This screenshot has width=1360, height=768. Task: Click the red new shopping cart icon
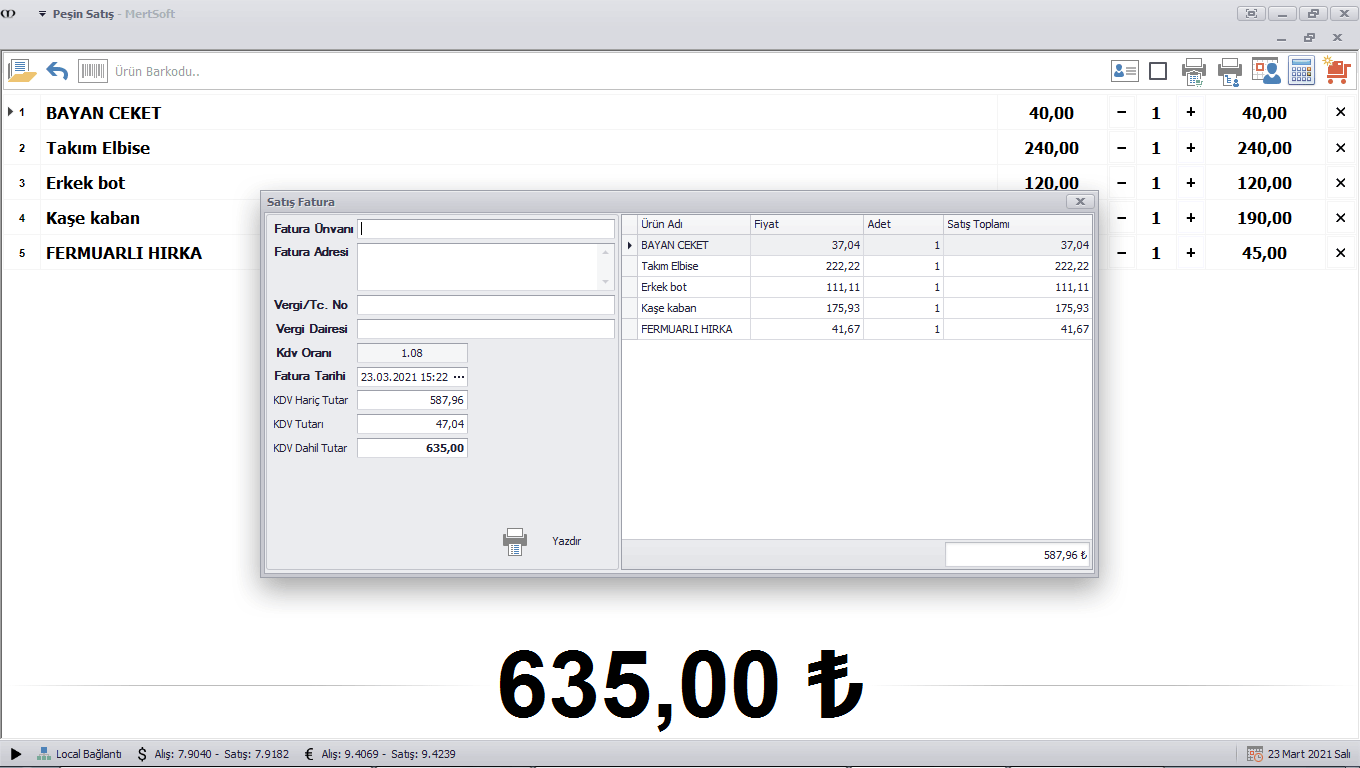(1336, 71)
